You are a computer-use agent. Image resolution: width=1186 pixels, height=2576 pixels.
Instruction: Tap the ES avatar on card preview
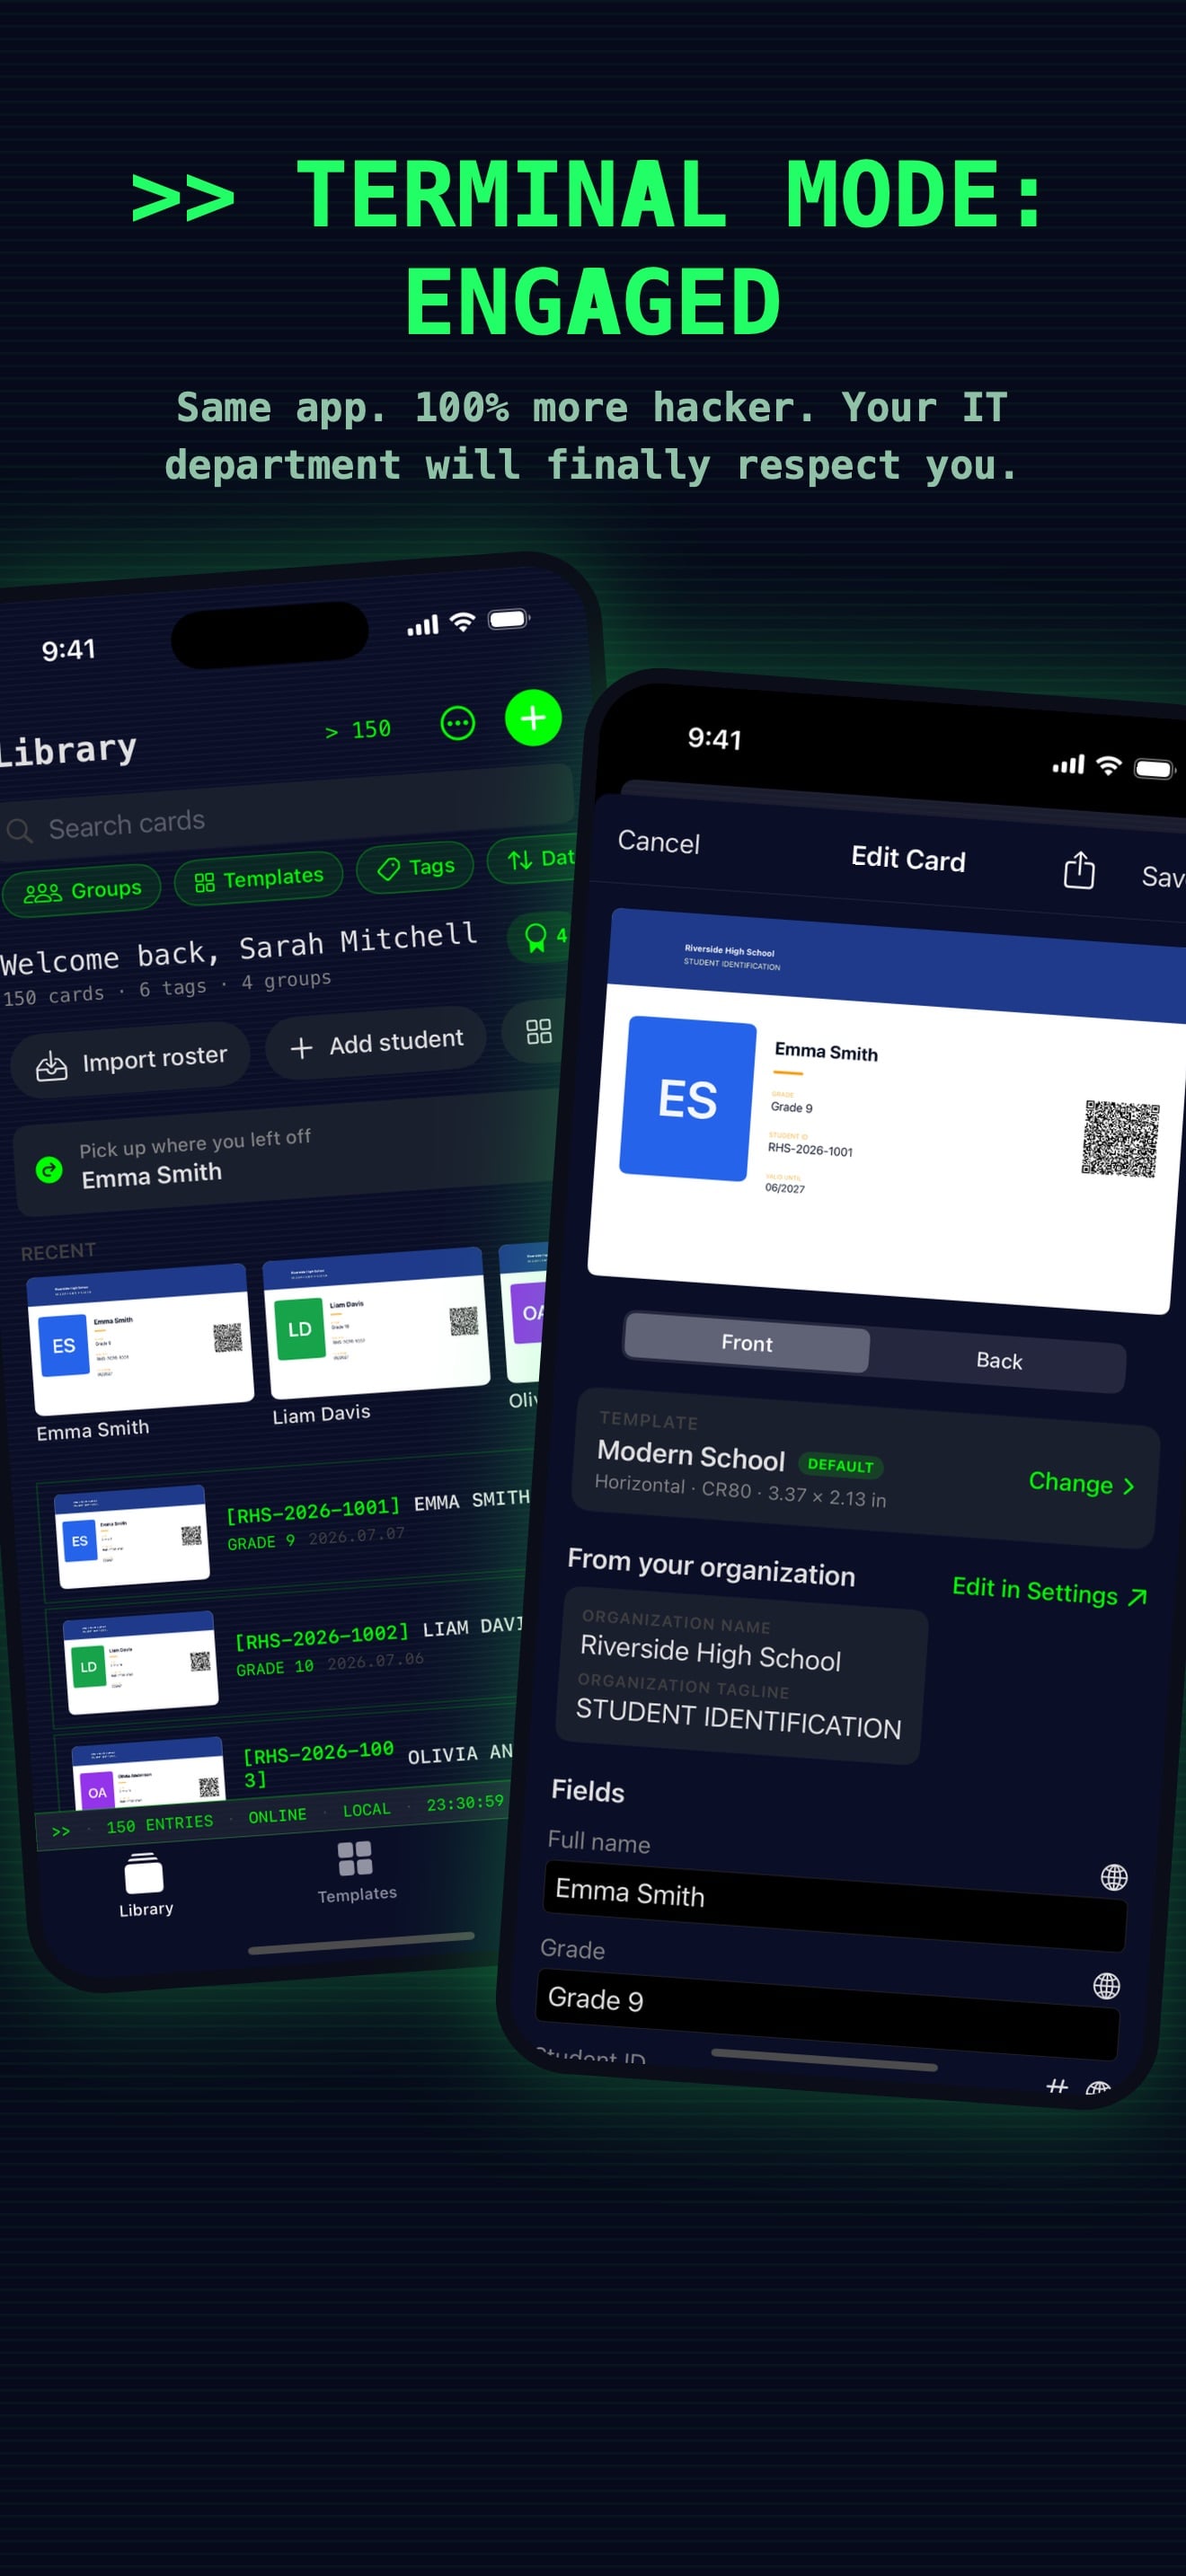pos(687,1098)
